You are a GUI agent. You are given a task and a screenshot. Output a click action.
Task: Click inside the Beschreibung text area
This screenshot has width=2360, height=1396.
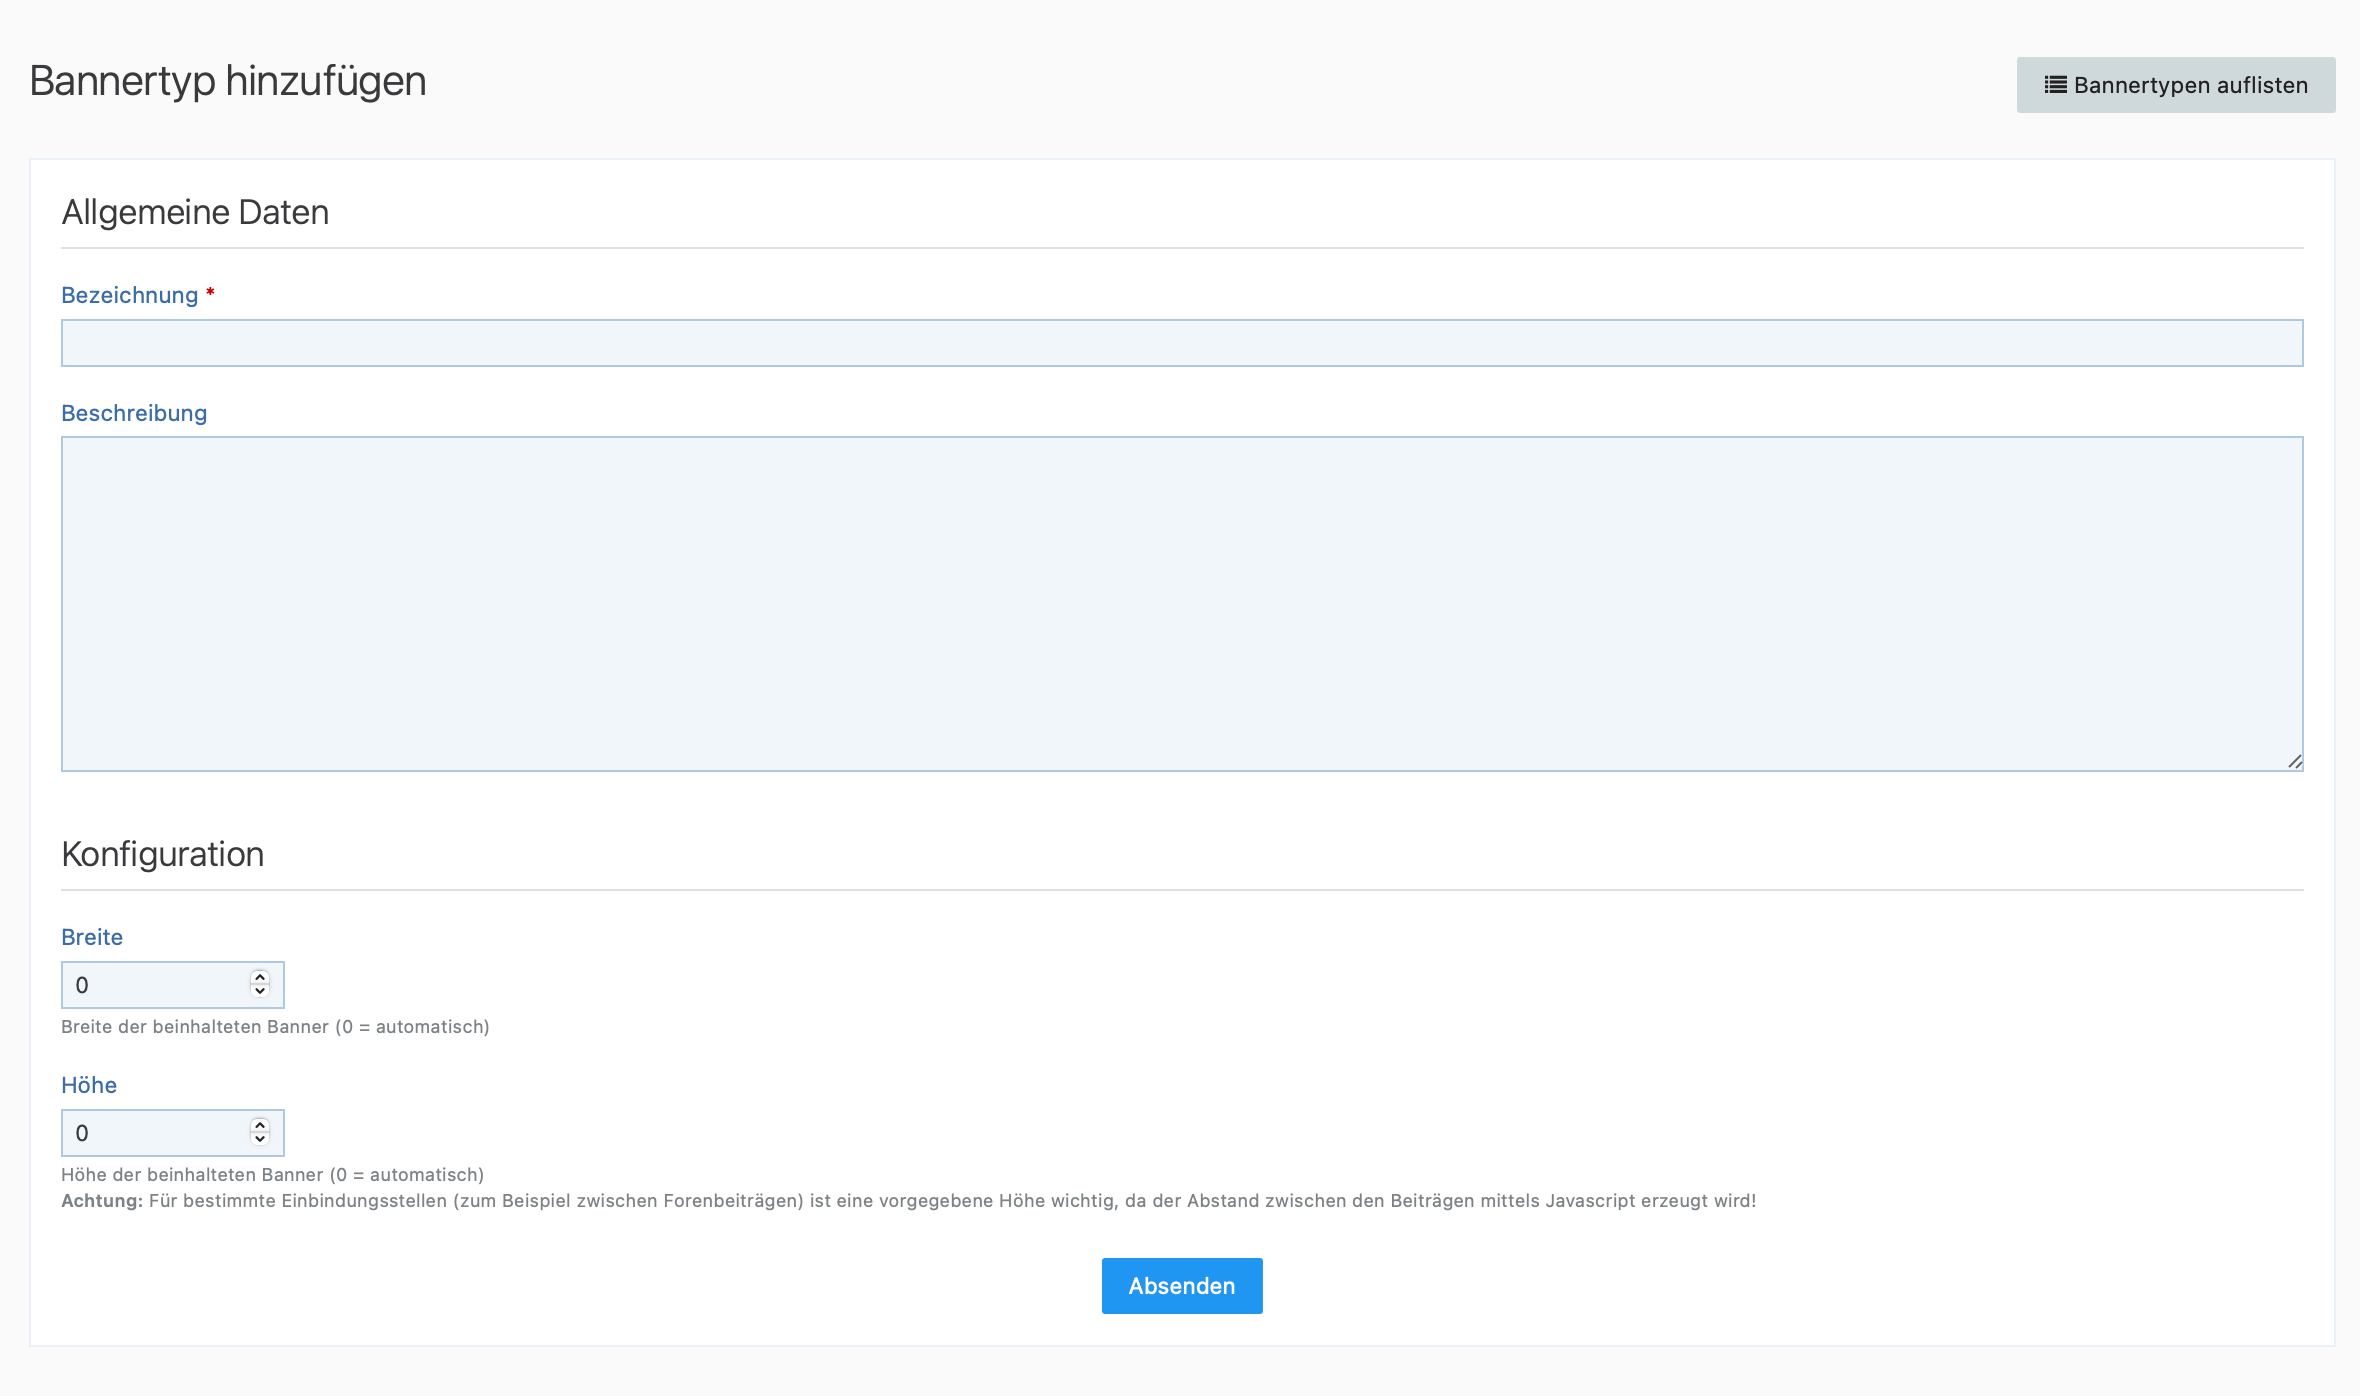1181,603
